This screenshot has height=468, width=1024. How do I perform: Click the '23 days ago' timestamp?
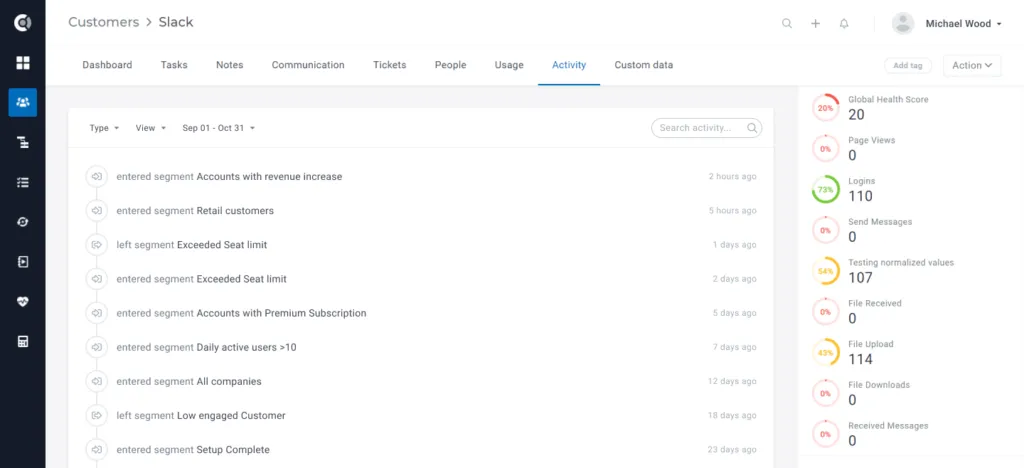pos(732,450)
